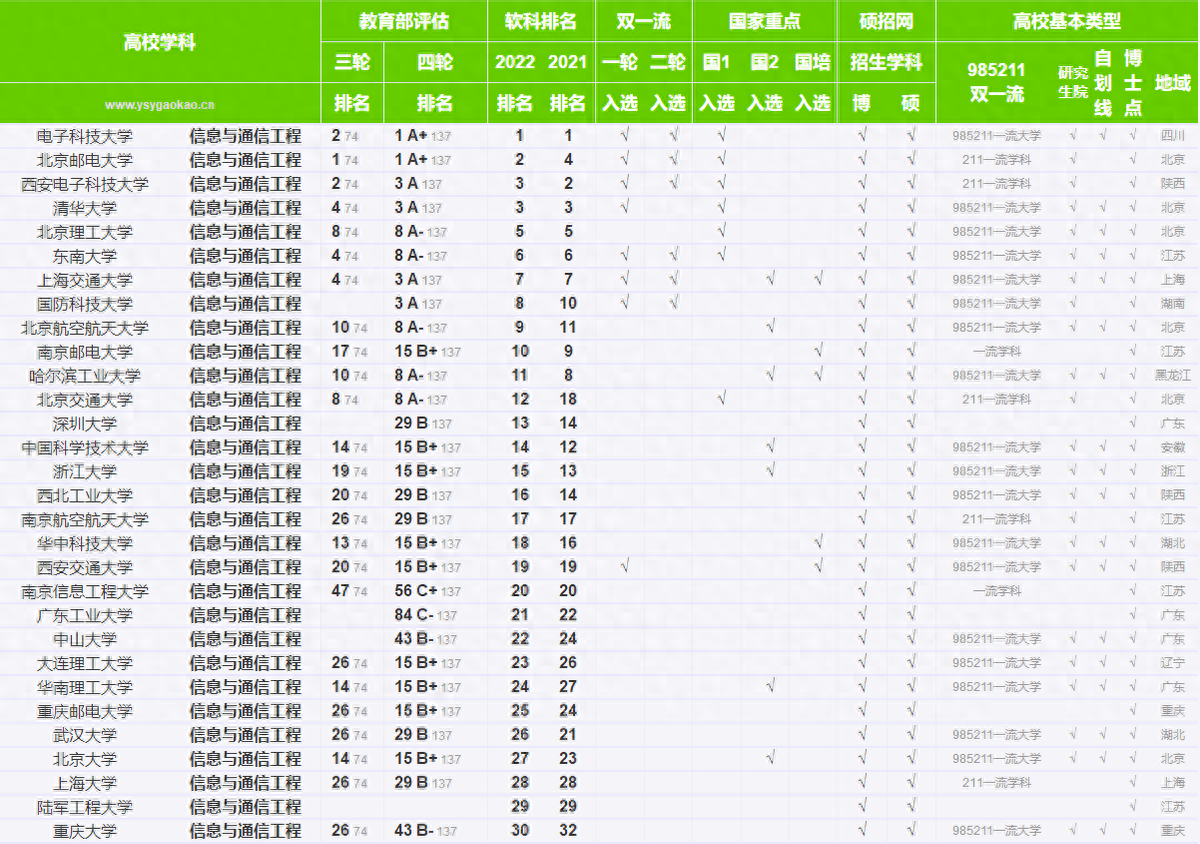Screen dimensions: 1200x844
Task: Click the 陆军工程大学 row name
Action: 85,807
